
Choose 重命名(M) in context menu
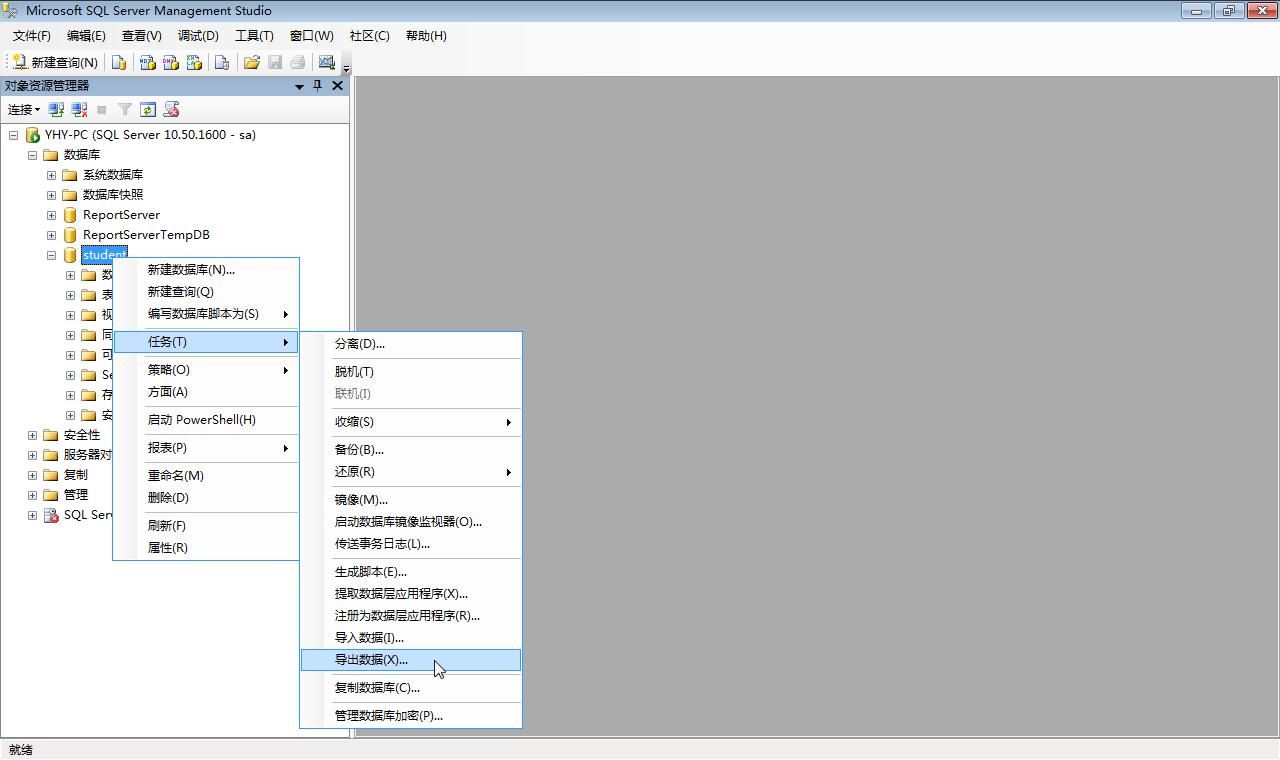(206, 476)
